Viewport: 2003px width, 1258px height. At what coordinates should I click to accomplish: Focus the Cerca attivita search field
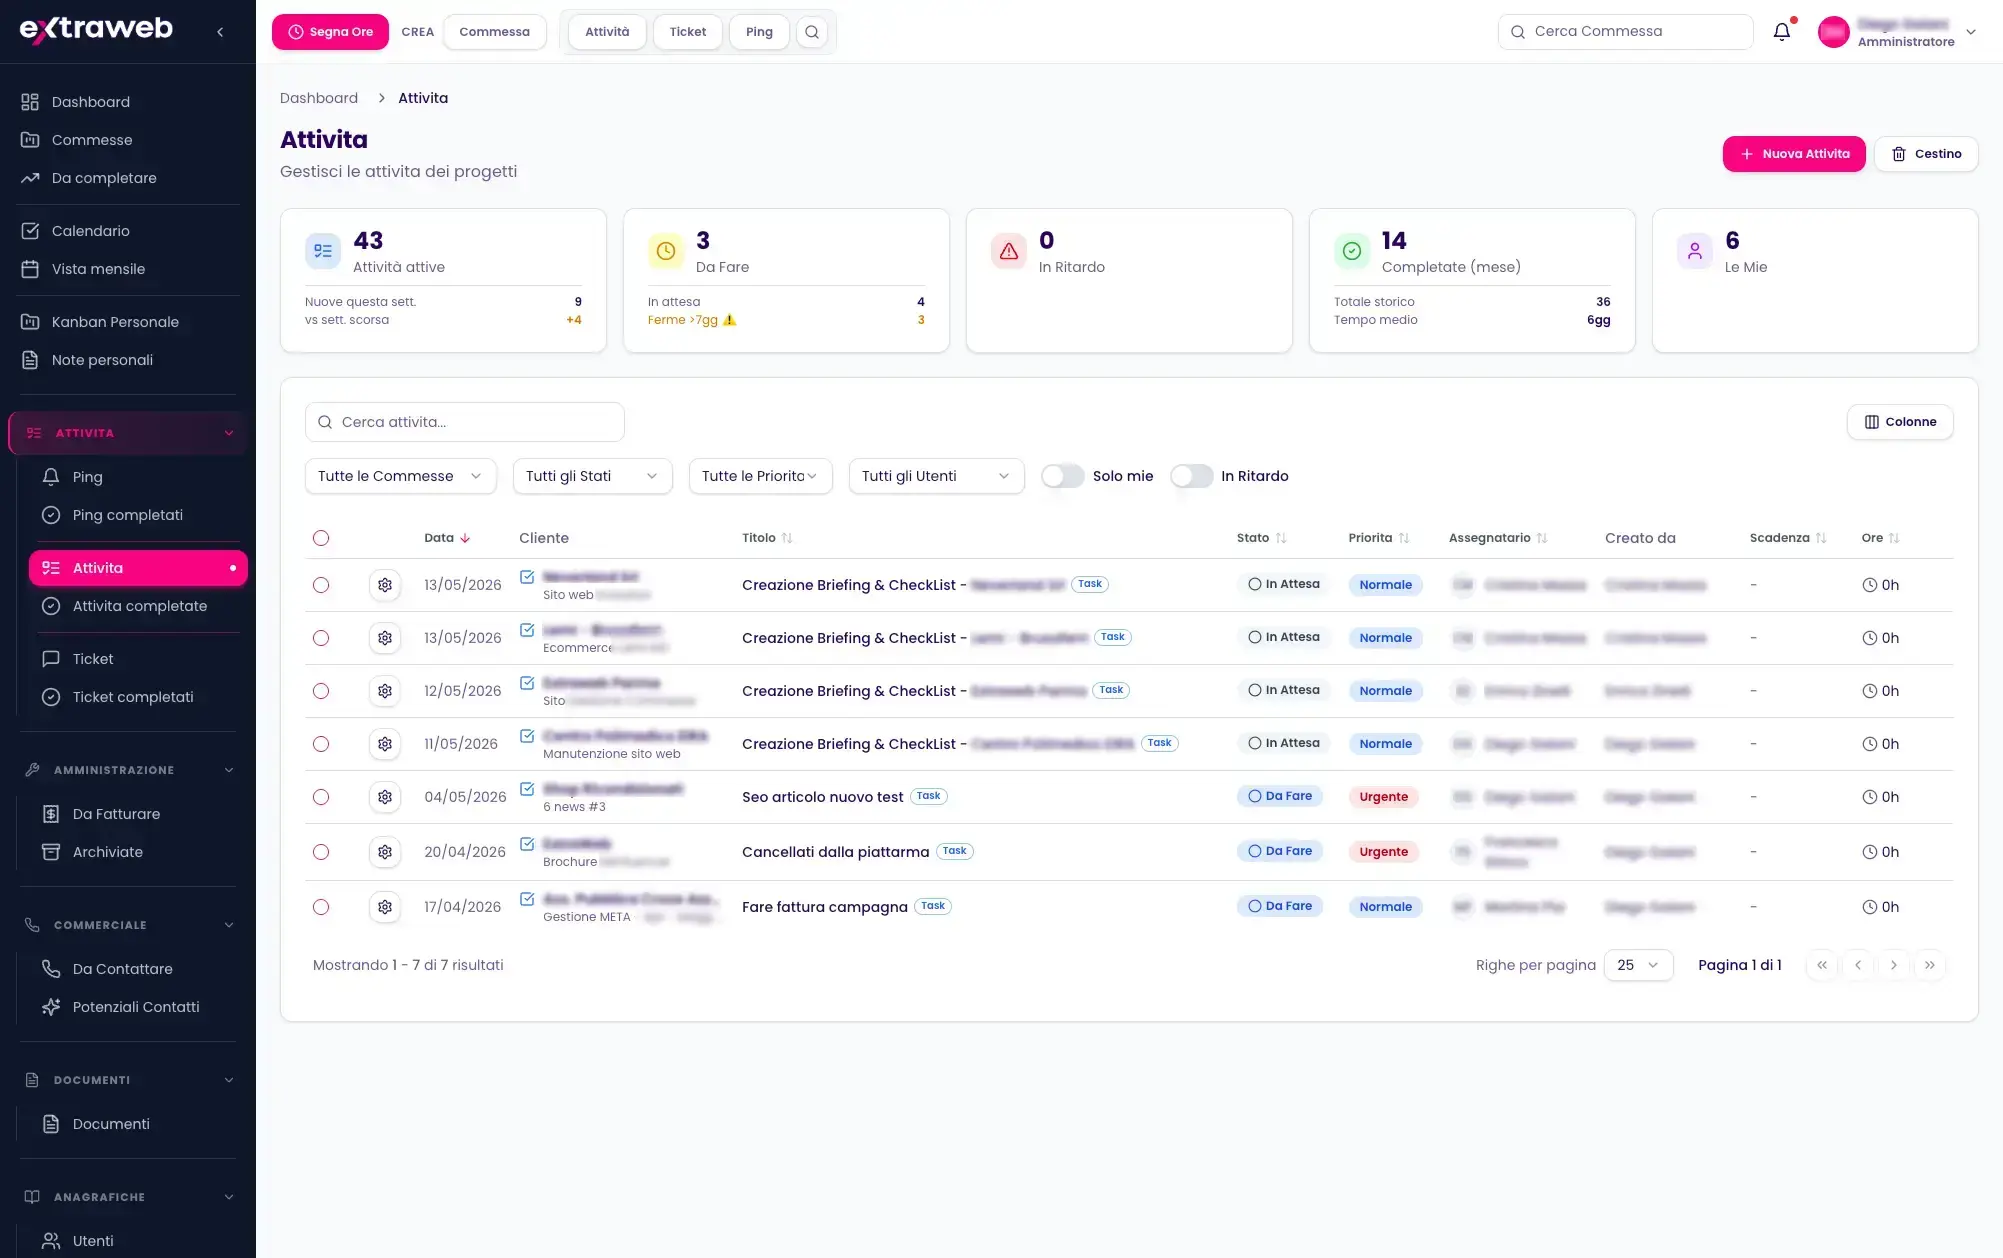coord(465,422)
